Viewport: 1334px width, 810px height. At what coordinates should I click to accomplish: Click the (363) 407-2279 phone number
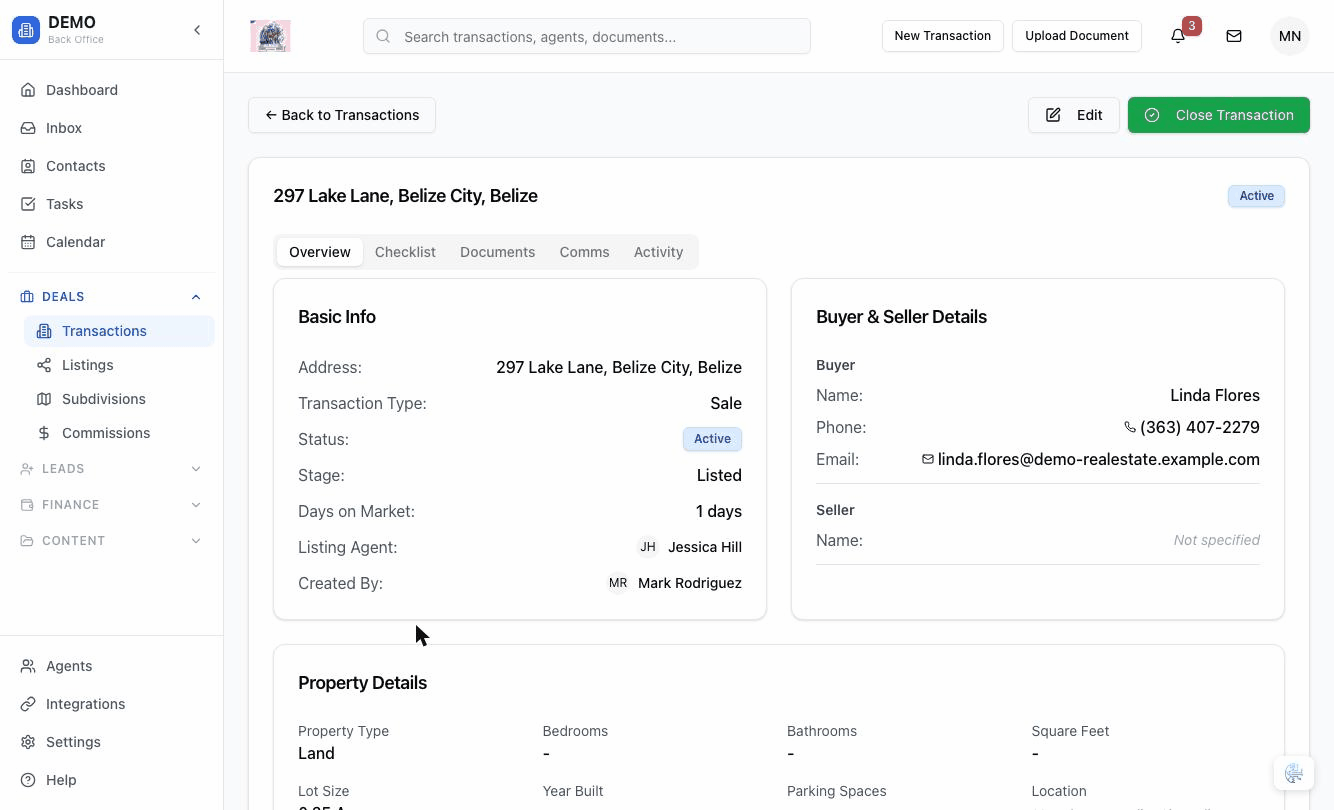tap(1199, 427)
